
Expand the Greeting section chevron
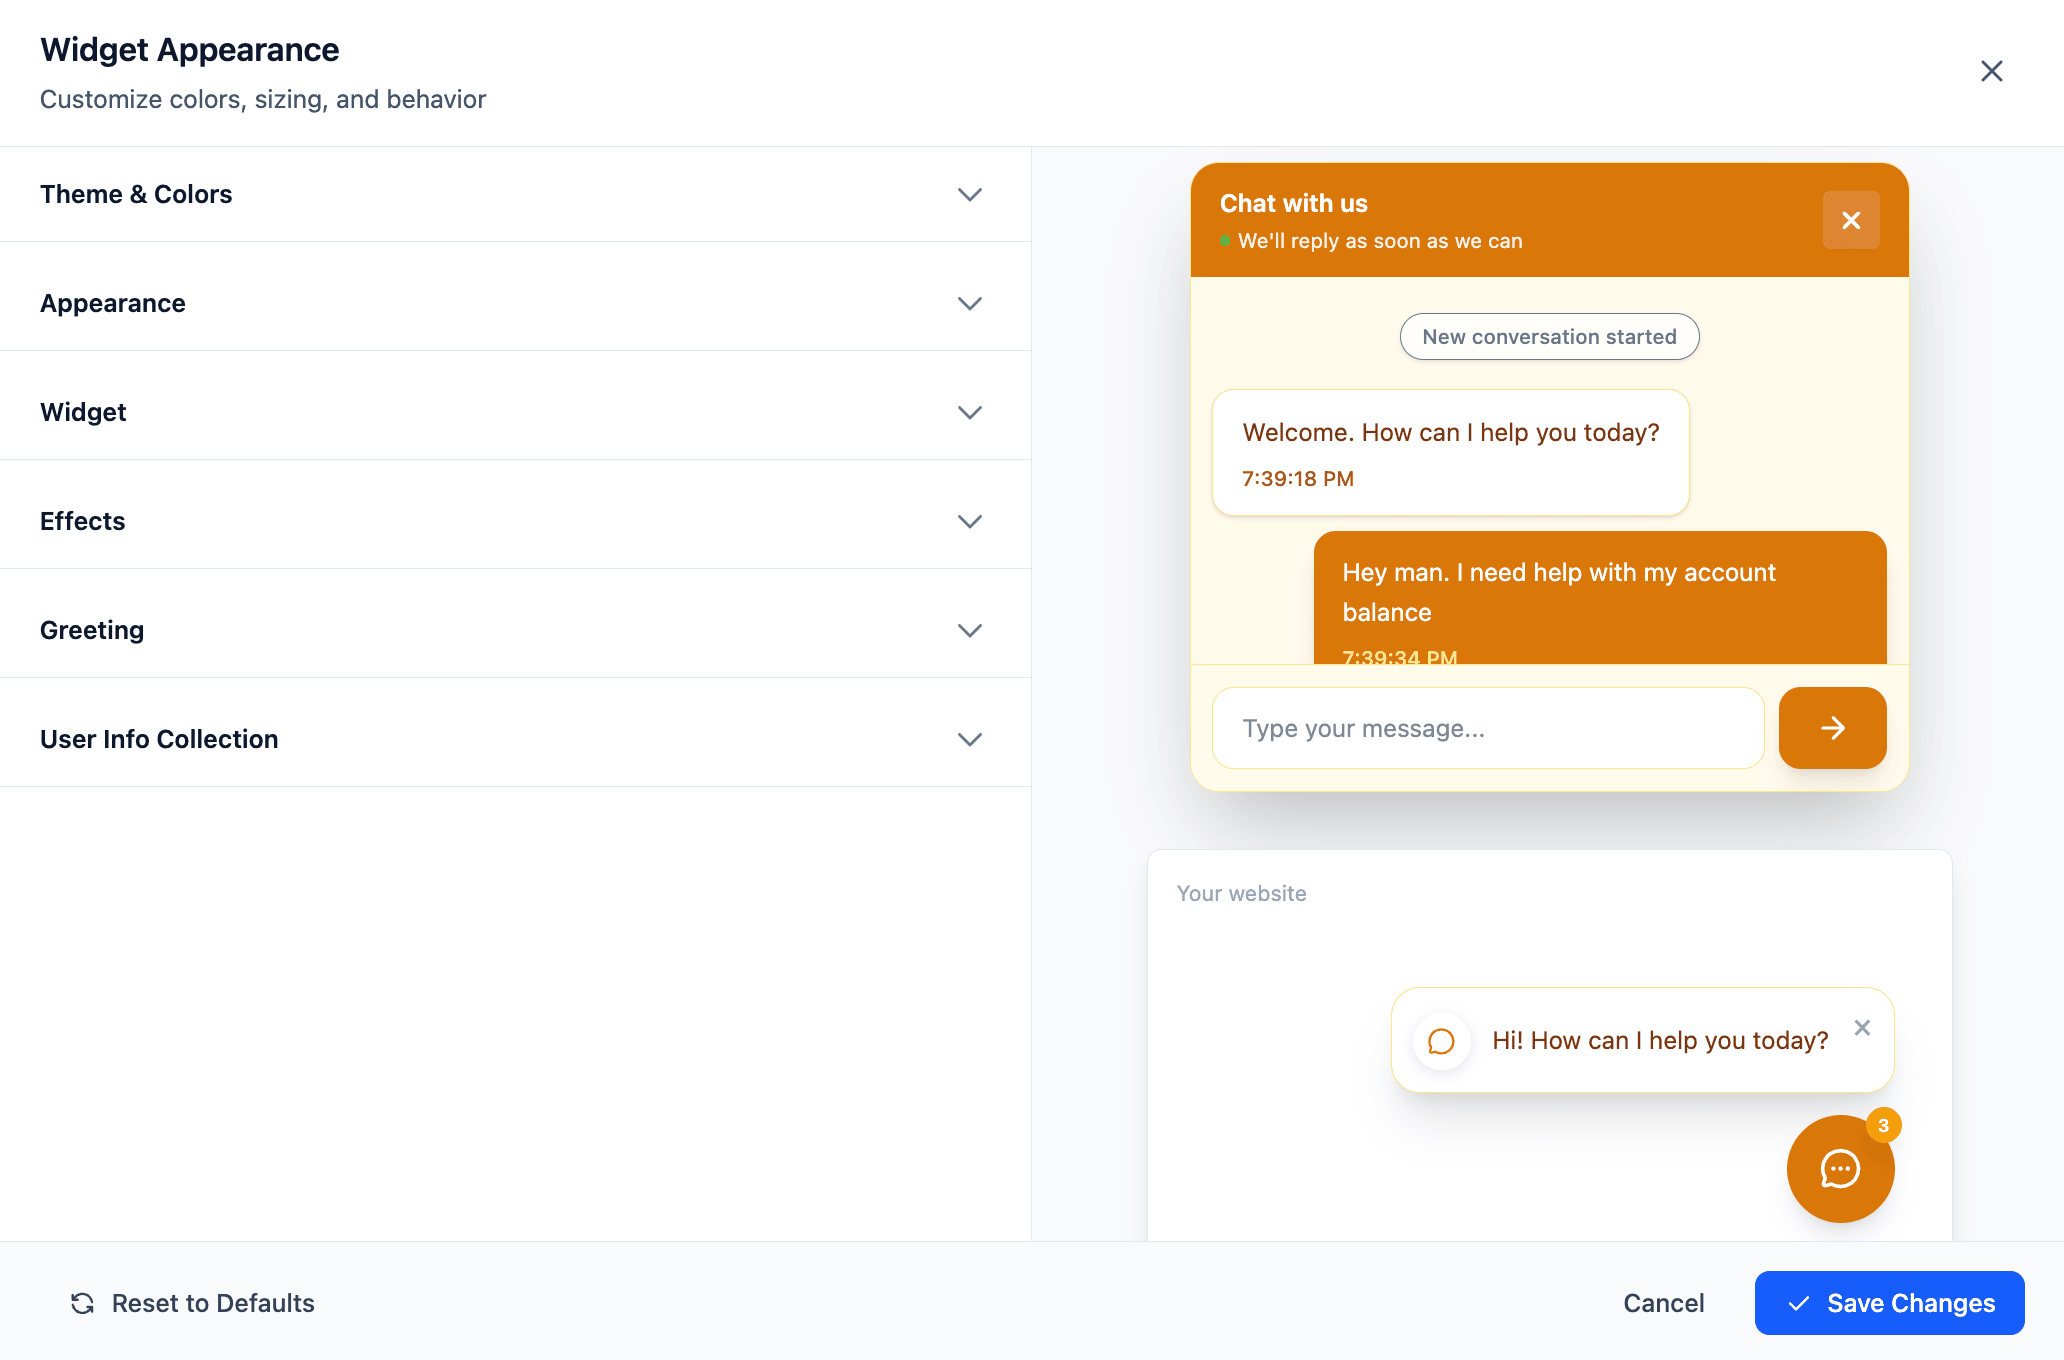point(969,630)
